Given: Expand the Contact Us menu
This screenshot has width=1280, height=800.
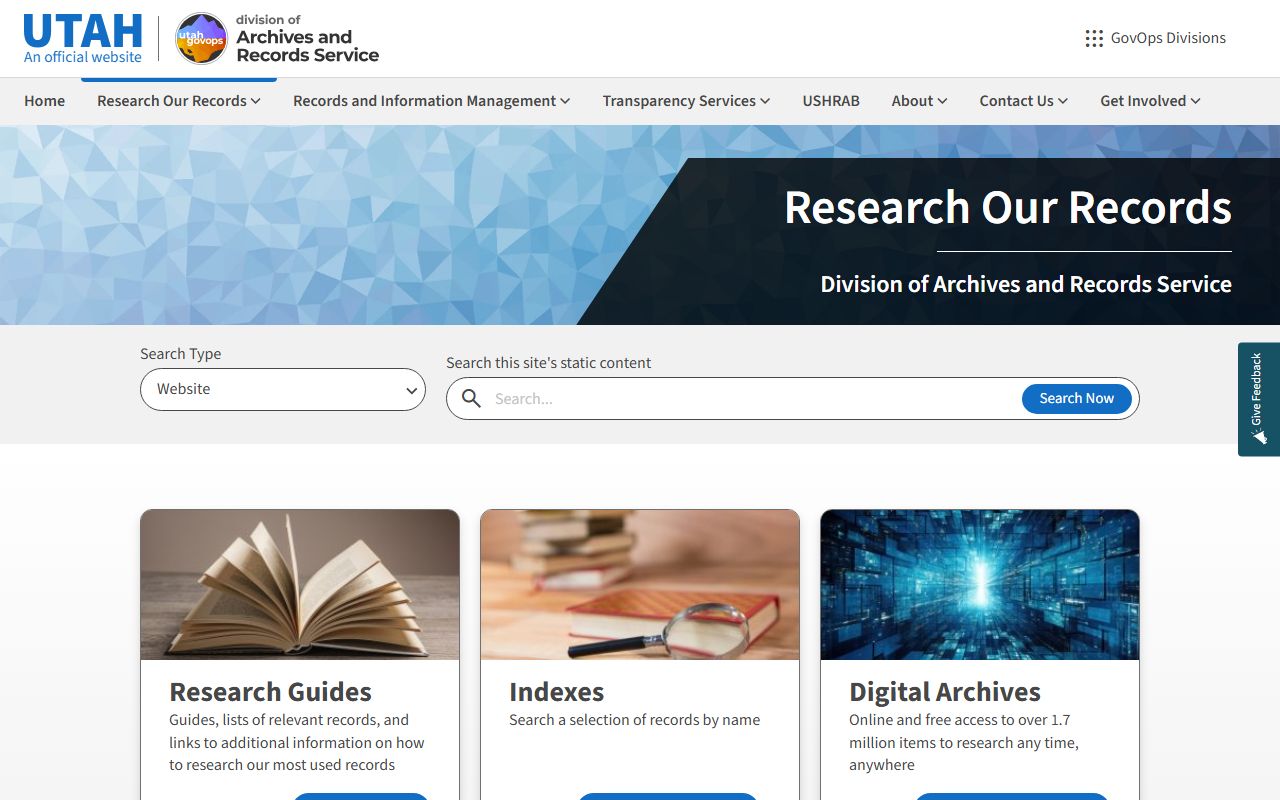Looking at the screenshot, I should pos(1024,101).
